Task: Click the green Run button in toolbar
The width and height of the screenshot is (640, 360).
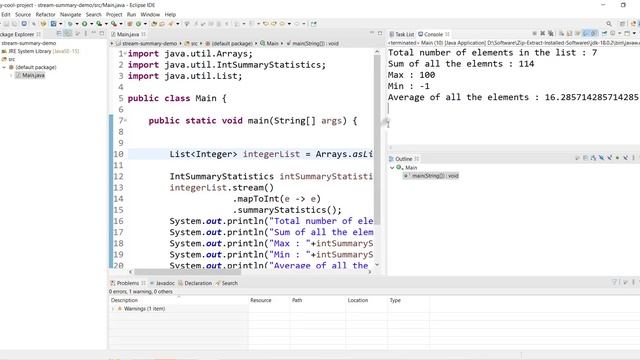Action: 84,24
